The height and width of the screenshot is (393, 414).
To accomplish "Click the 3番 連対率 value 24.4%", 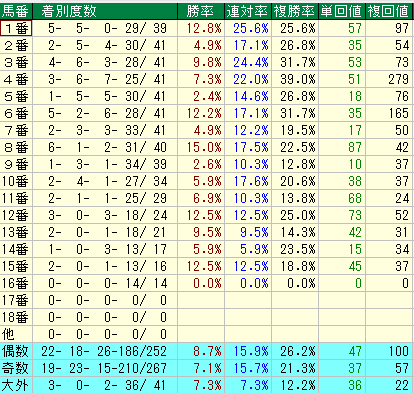I will coord(251,62).
